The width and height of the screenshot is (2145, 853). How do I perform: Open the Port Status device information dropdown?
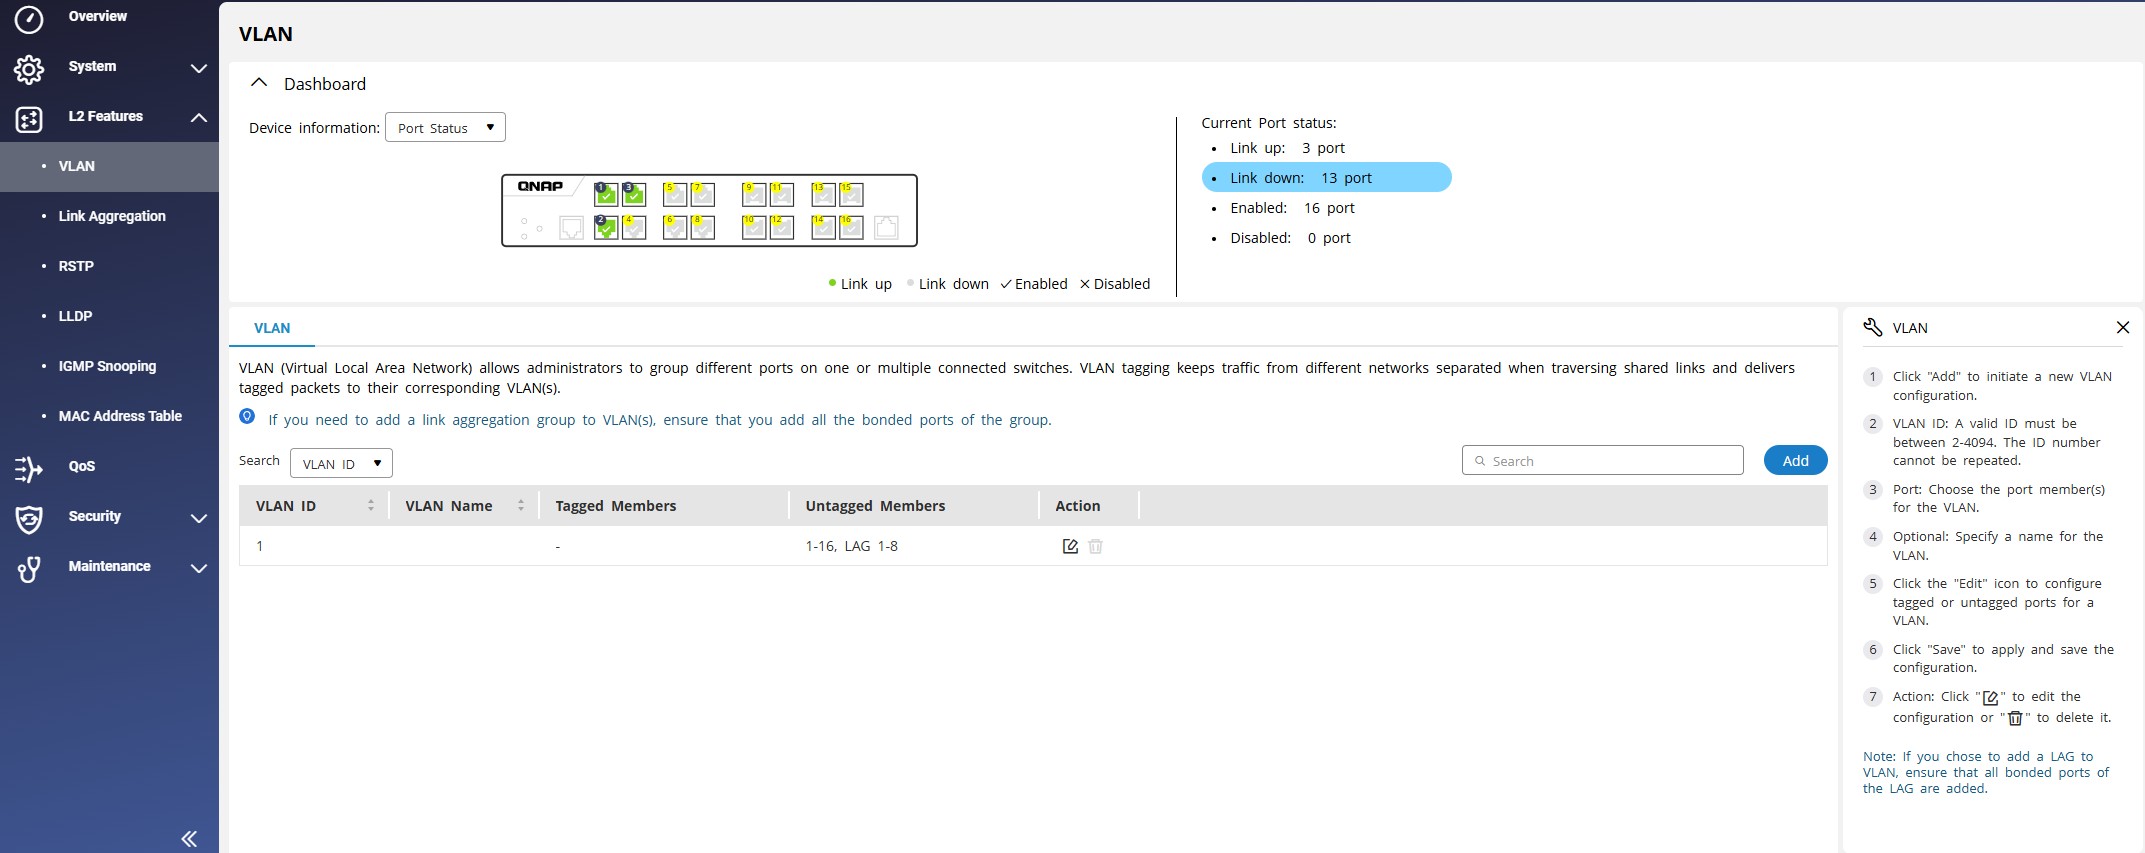coord(445,127)
